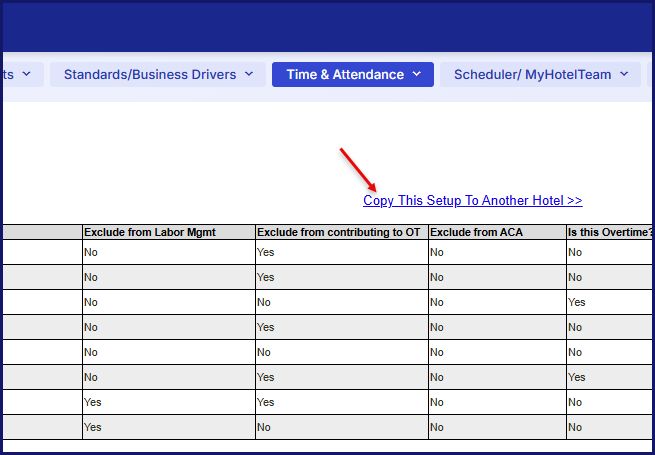
Task: Click last row's Yes under Exclude from Labor Mgmt
Action: pyautogui.click(x=93, y=427)
